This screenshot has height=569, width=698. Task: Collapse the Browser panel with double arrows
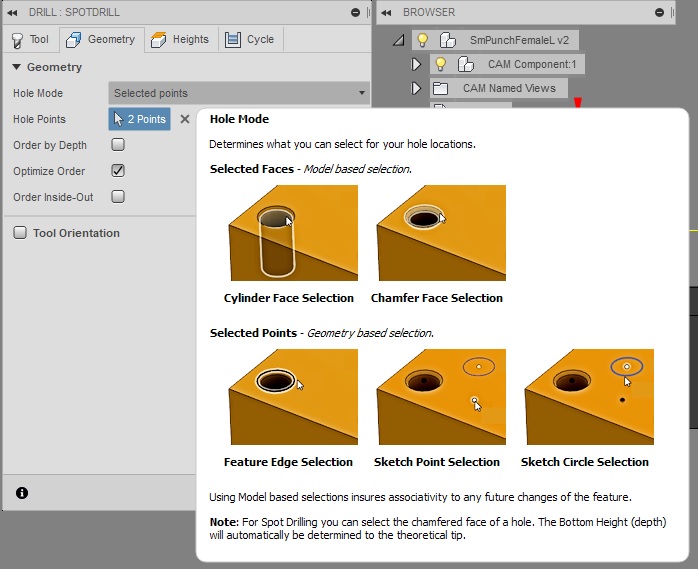coord(386,12)
